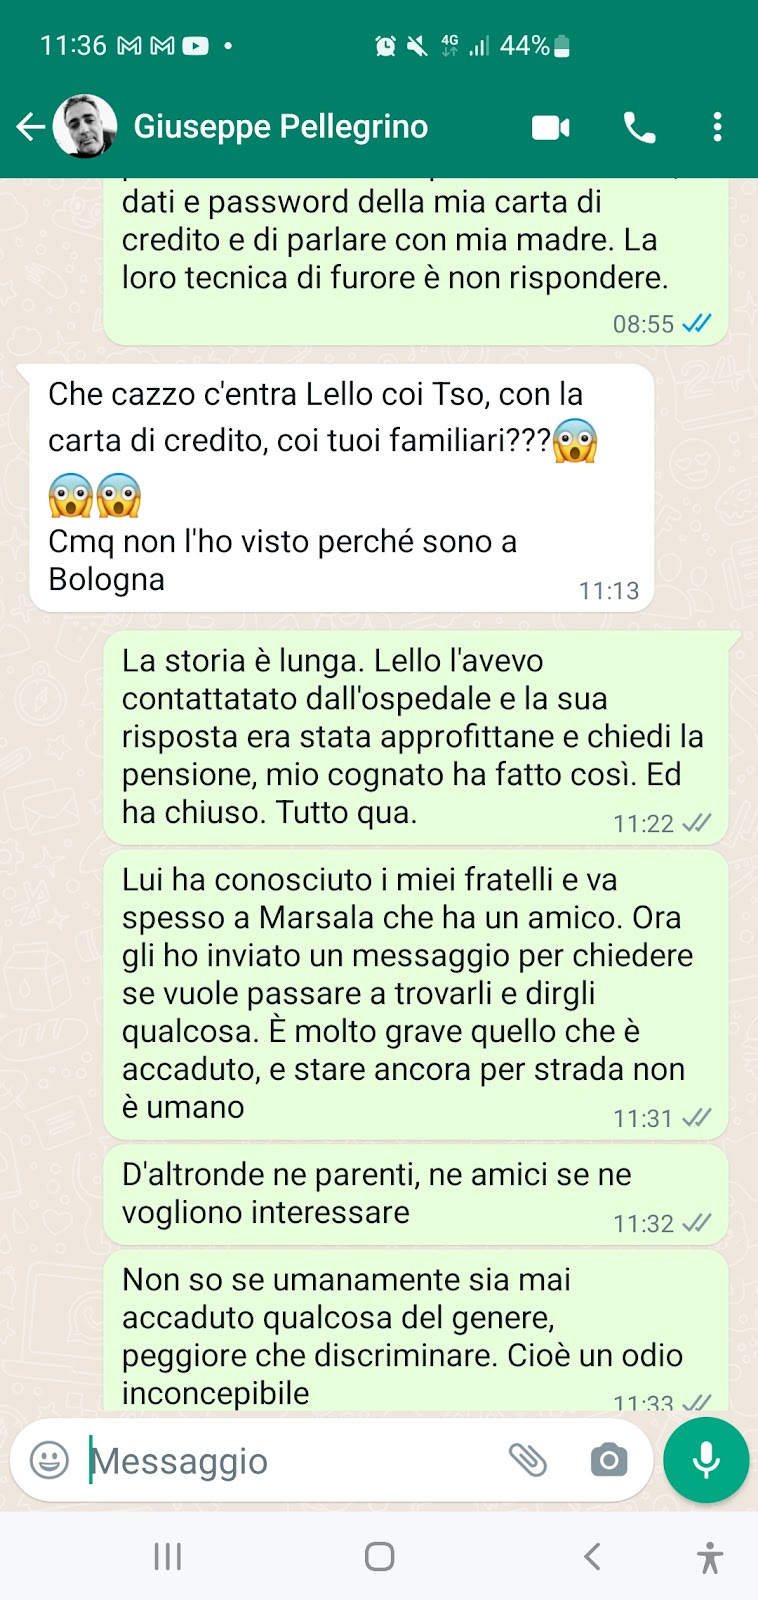
Task: Tap the back arrow in the chat header
Action: click(30, 127)
